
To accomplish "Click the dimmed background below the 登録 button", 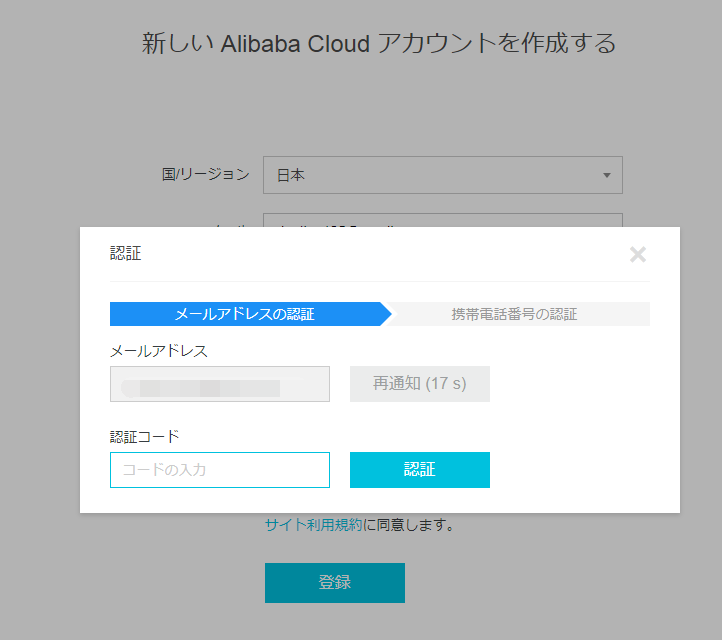I will (x=335, y=622).
